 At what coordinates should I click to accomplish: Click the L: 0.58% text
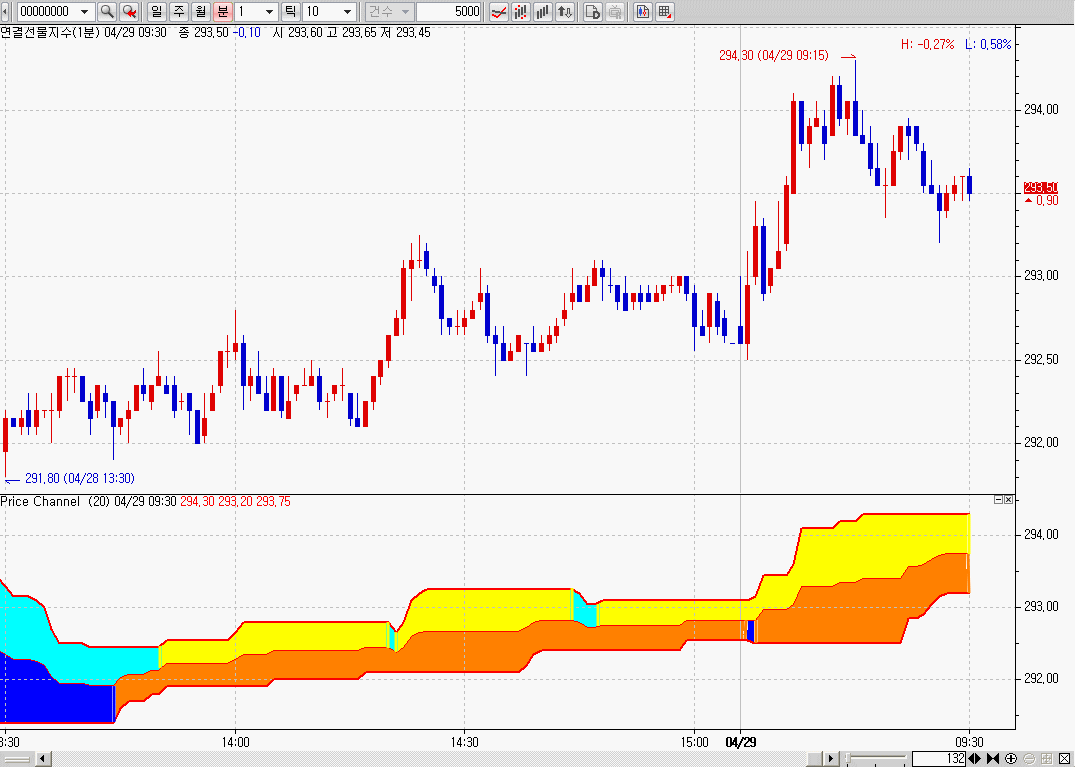pyautogui.click(x=988, y=45)
